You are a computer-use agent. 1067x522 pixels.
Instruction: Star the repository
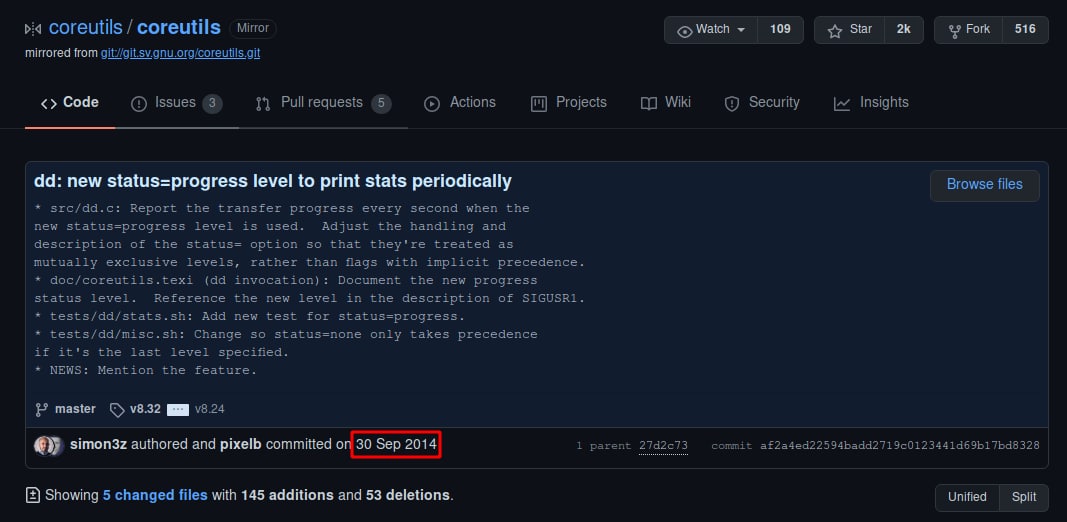[x=849, y=29]
